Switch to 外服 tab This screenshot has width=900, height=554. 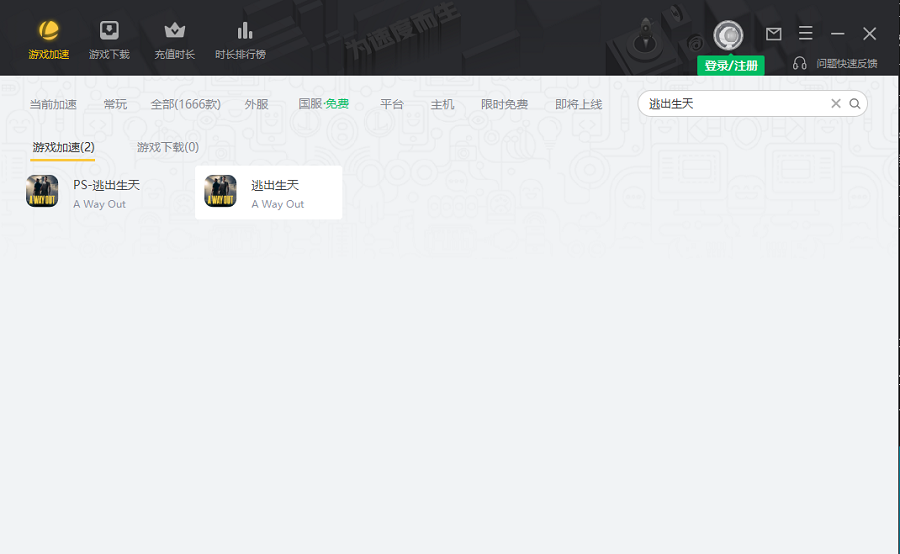coord(257,104)
